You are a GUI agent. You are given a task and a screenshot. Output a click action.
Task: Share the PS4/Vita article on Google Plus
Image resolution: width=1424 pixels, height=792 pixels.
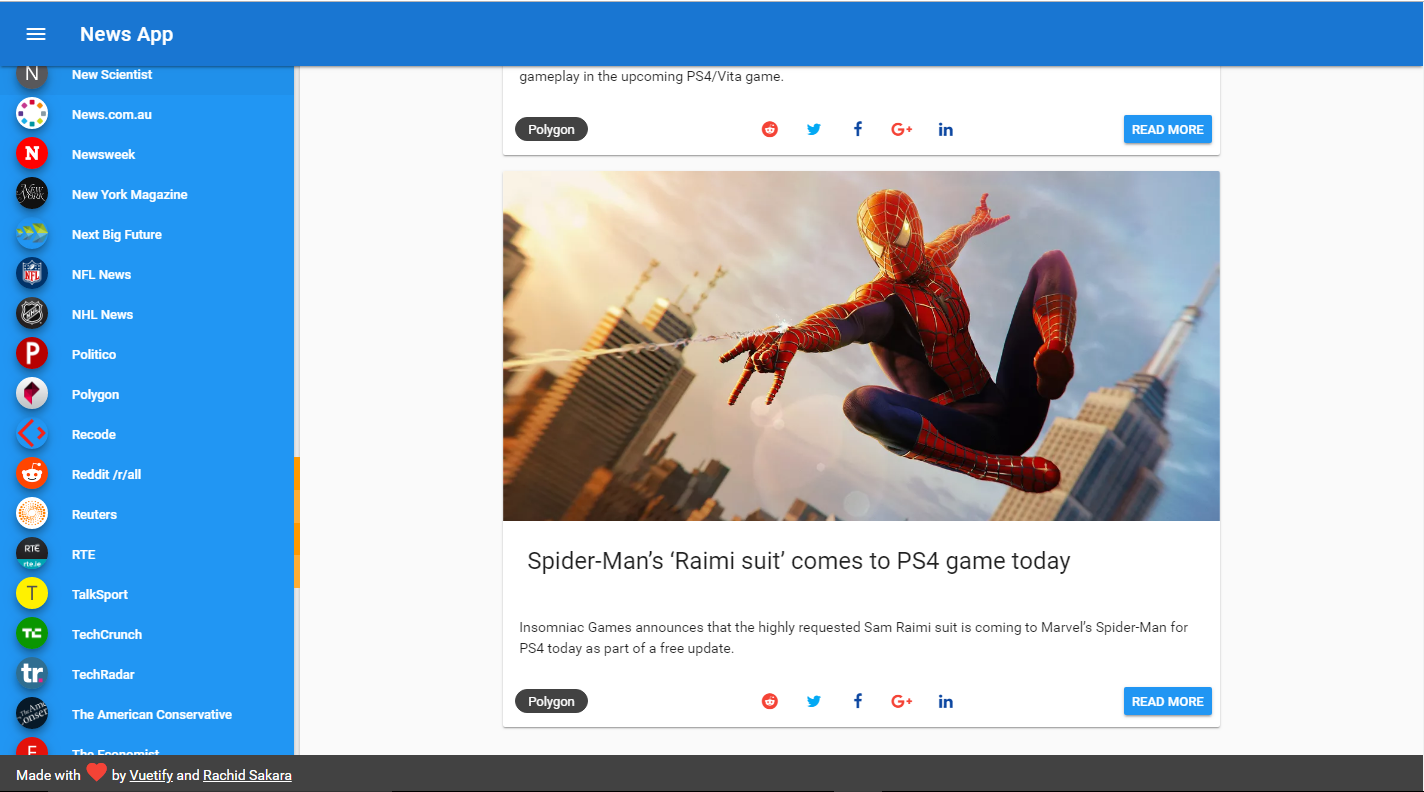[902, 129]
